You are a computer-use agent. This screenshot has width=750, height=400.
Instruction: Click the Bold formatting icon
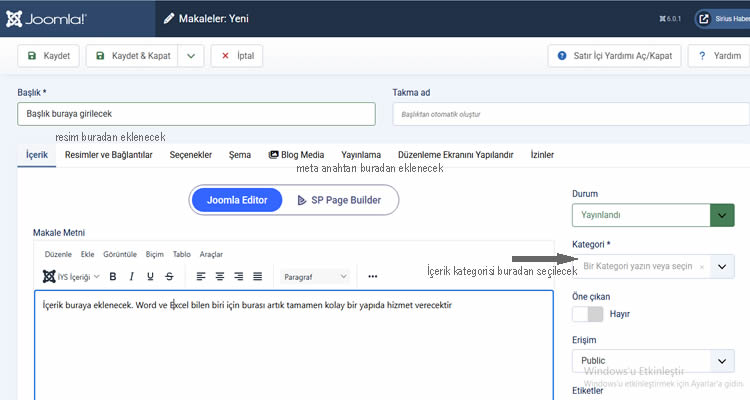click(113, 276)
